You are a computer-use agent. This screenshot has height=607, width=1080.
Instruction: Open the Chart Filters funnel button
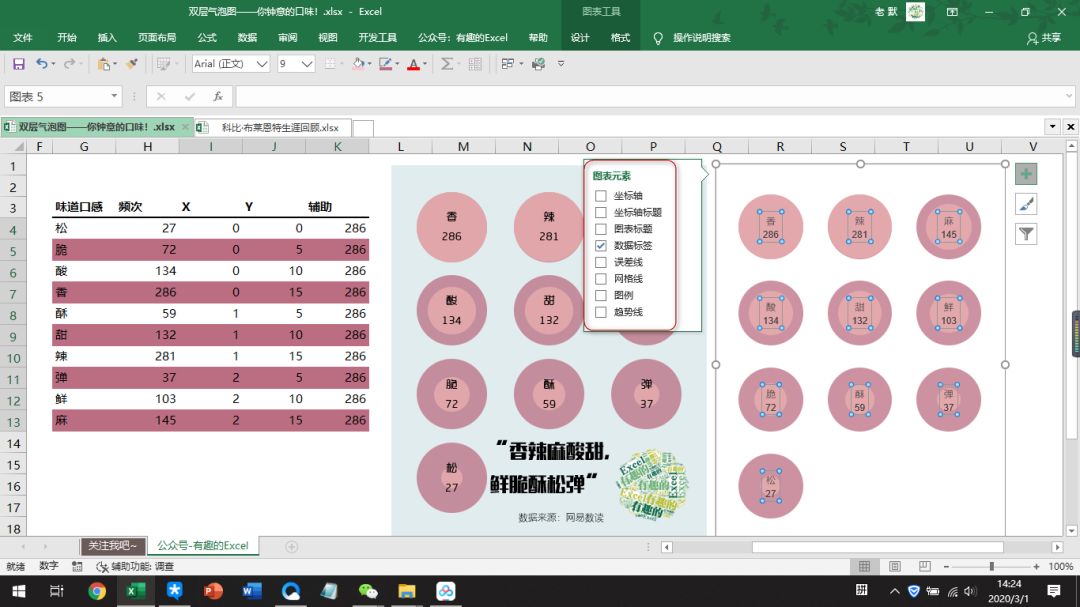coord(1026,234)
